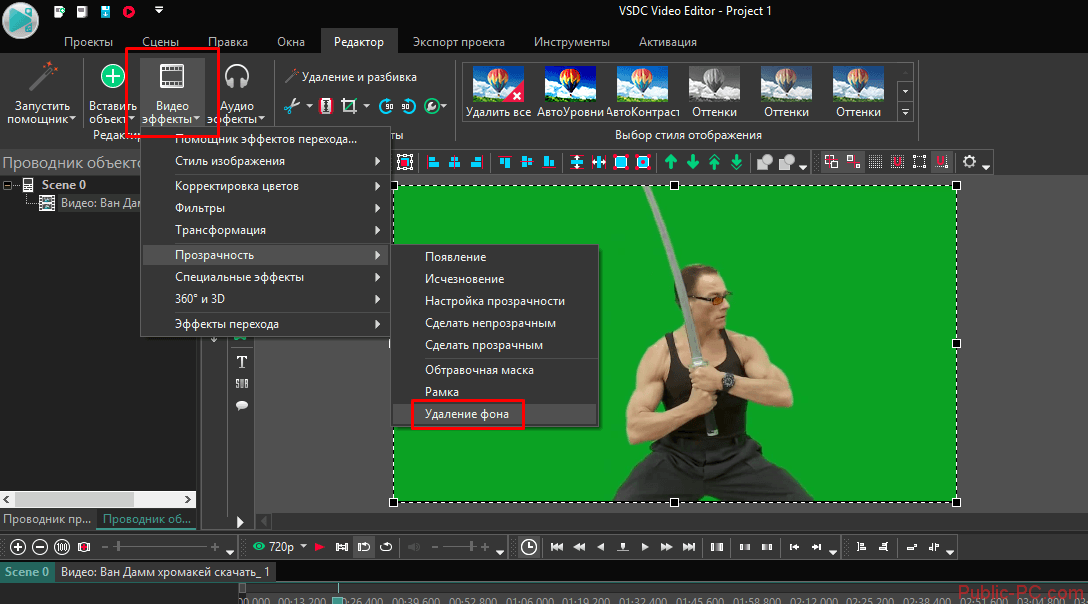Open Корректировка цветов submenu
The image size is (1088, 604).
tap(265, 186)
